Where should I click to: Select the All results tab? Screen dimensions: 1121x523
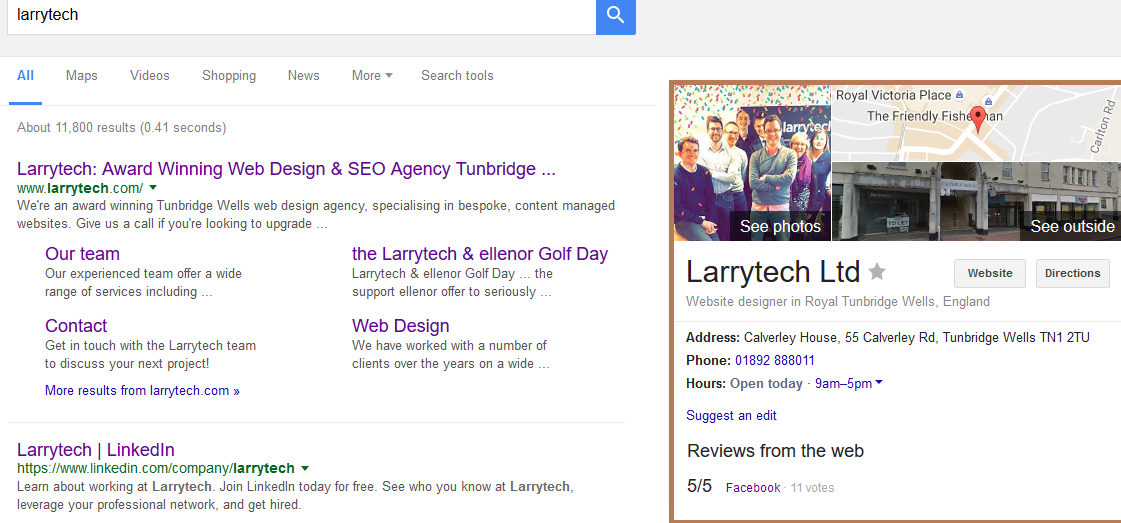pyautogui.click(x=26, y=75)
